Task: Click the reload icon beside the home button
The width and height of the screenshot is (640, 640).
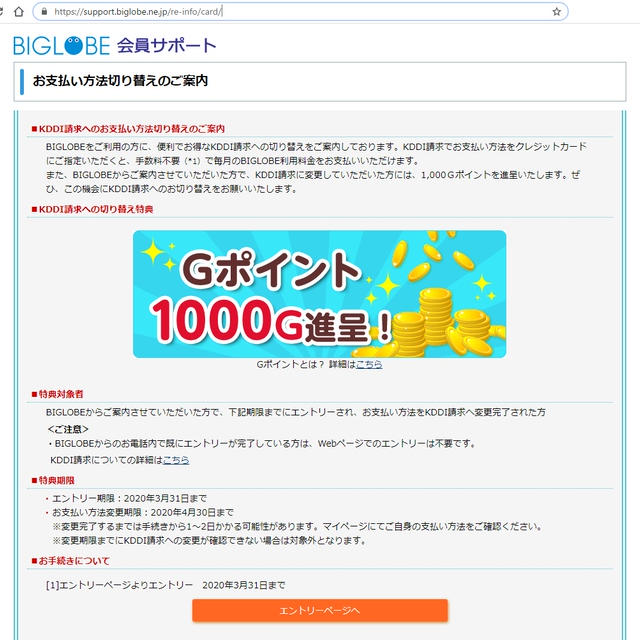Action: (1, 11)
